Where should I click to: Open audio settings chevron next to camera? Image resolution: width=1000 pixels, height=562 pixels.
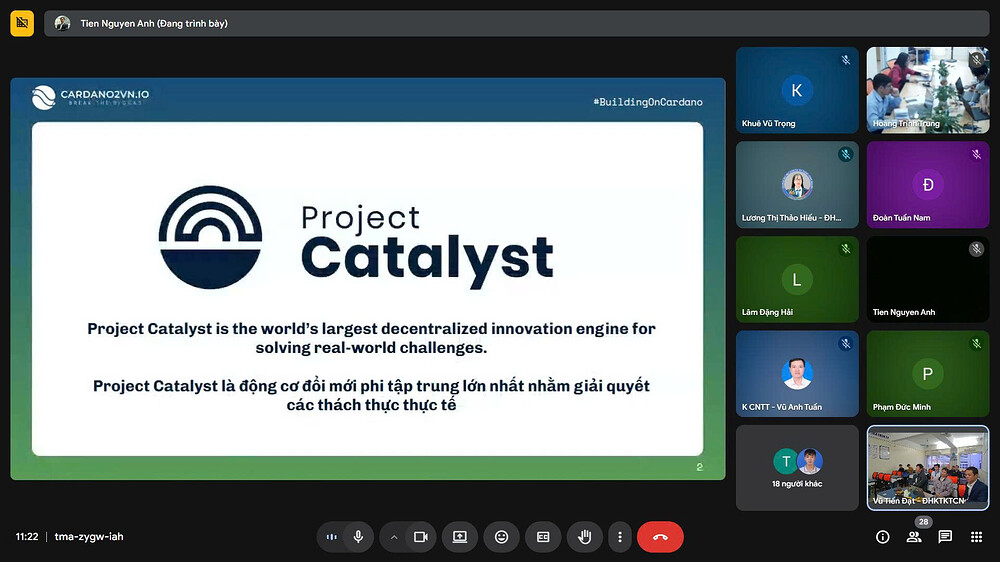pos(394,537)
